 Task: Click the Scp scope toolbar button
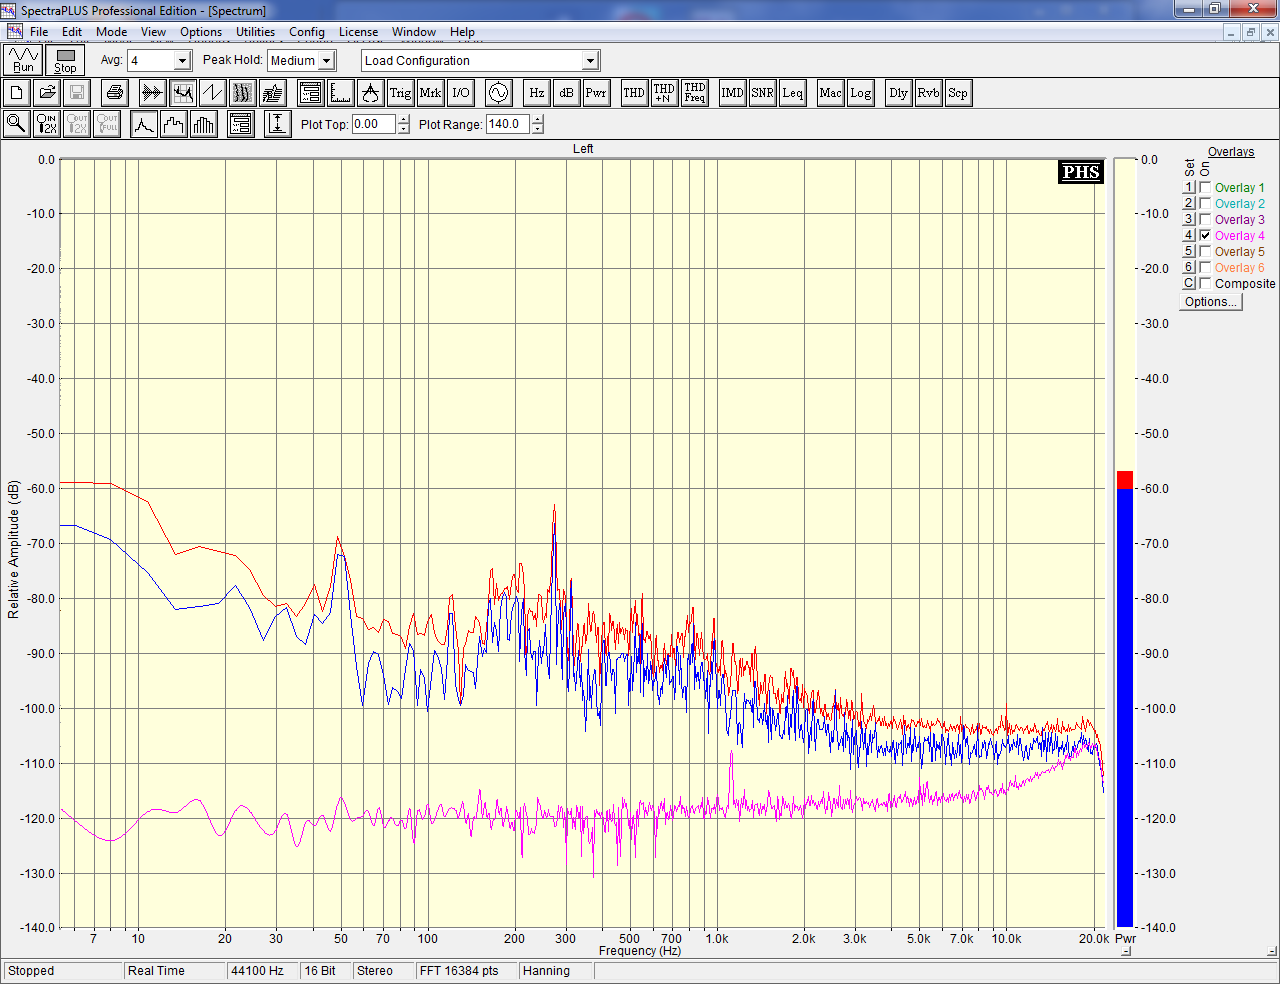click(958, 93)
